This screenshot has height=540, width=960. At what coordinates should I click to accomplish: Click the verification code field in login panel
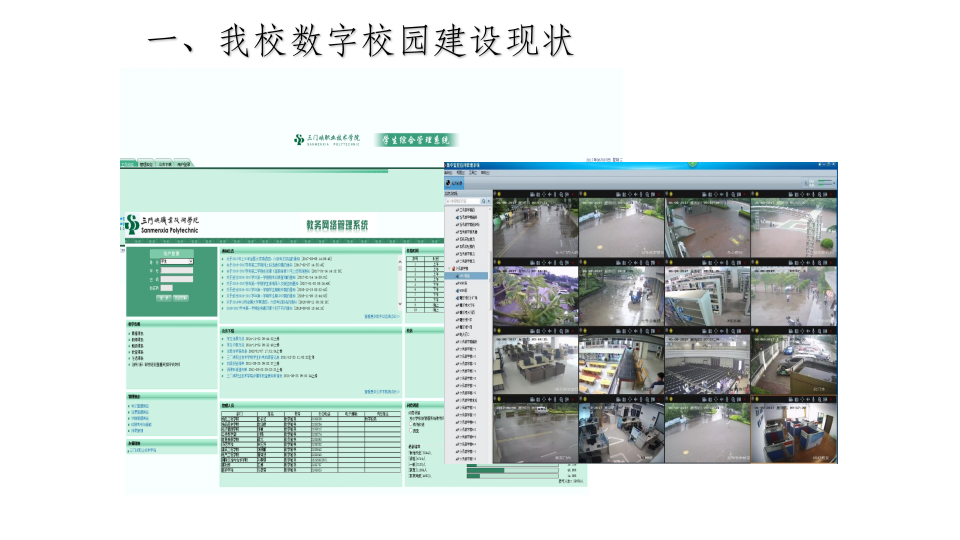tap(167, 288)
